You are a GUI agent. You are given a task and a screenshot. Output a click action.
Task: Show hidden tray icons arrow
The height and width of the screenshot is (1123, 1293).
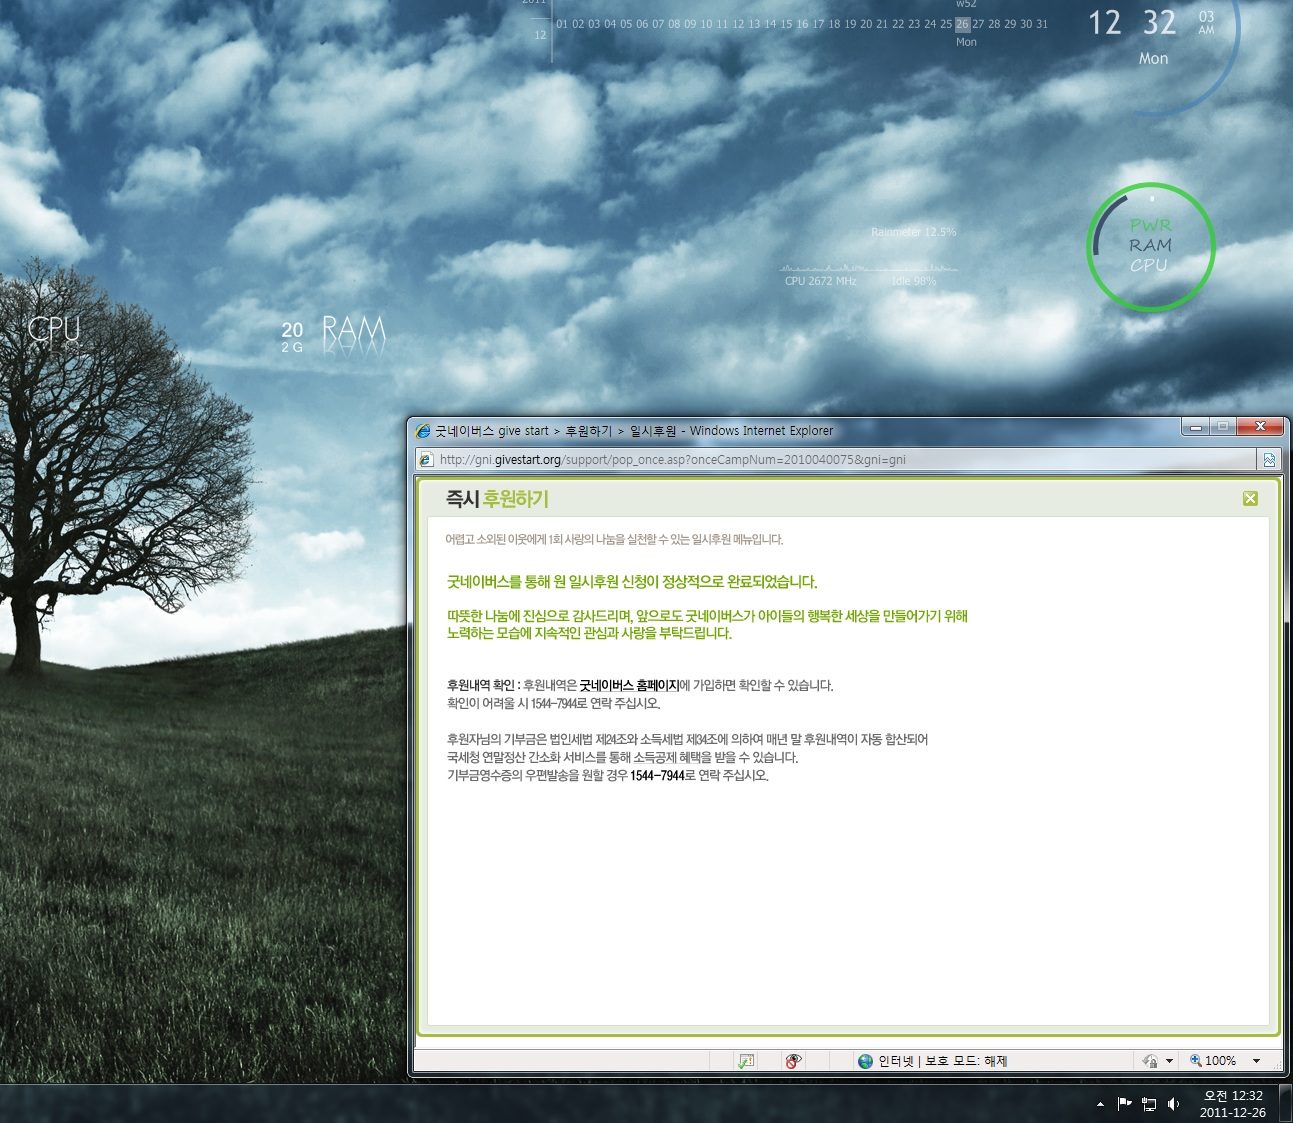(x=1100, y=1104)
